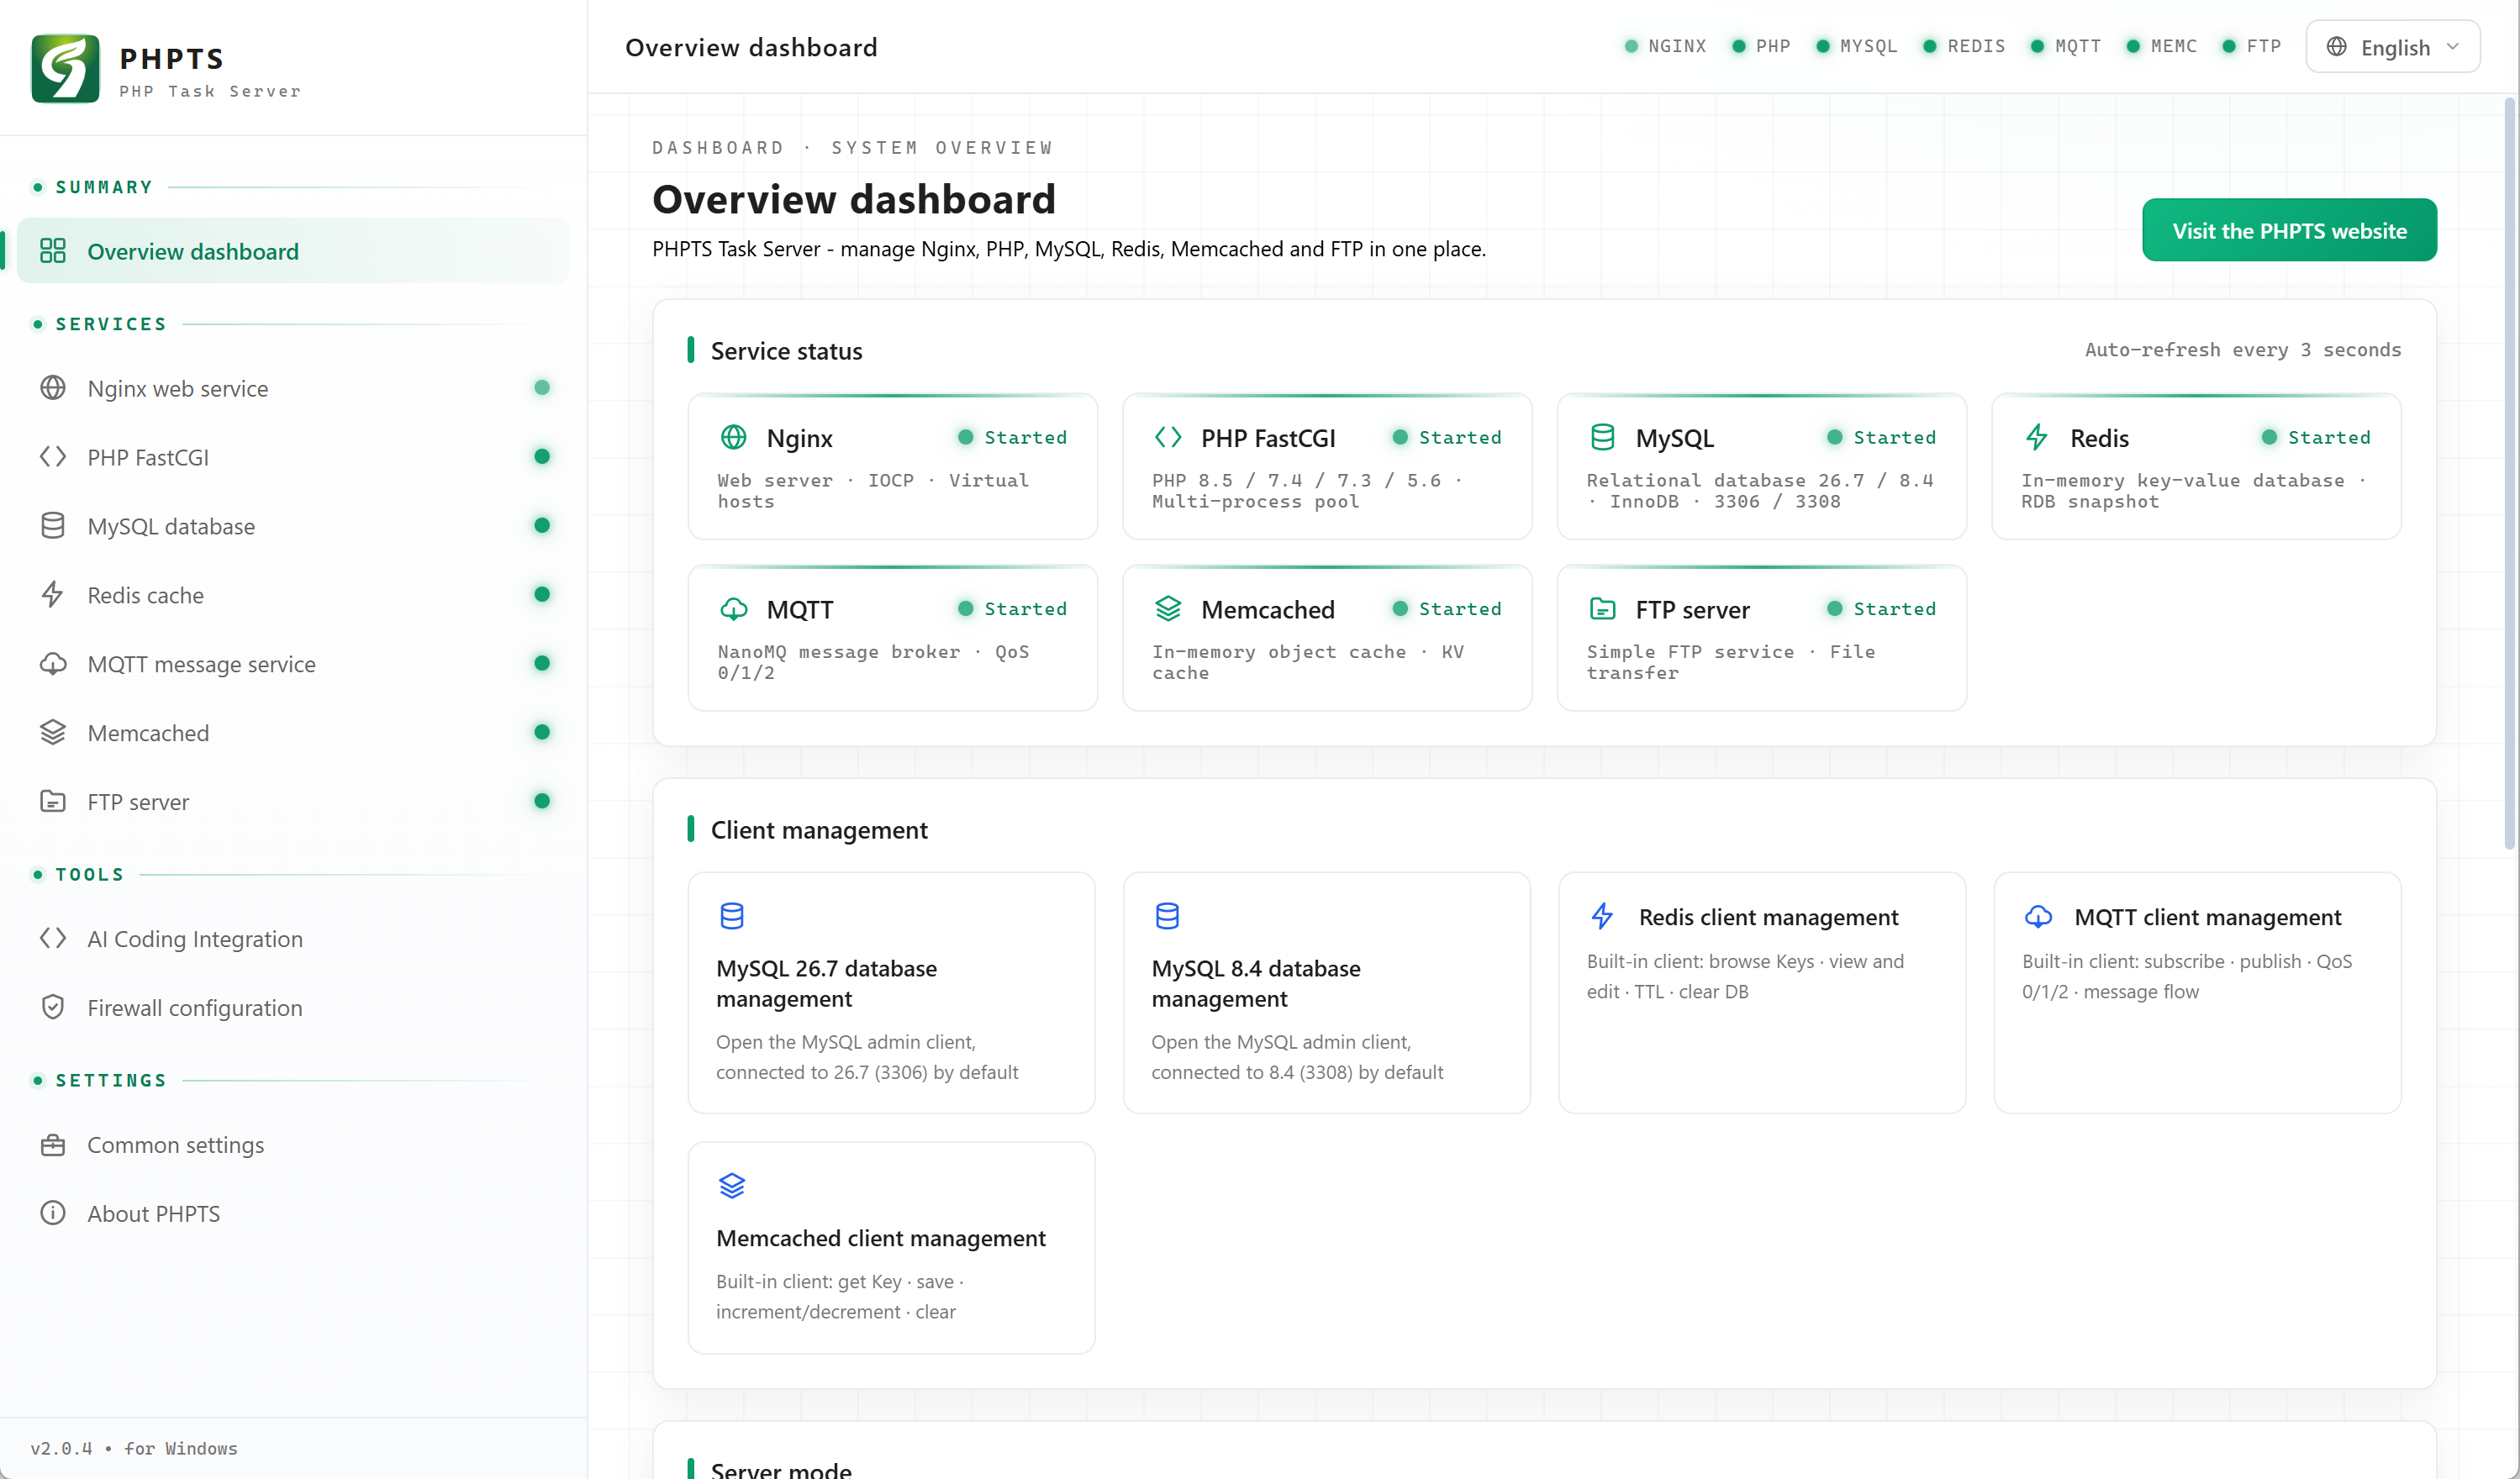Open Memcached client management card
The image size is (2520, 1479).
click(891, 1247)
